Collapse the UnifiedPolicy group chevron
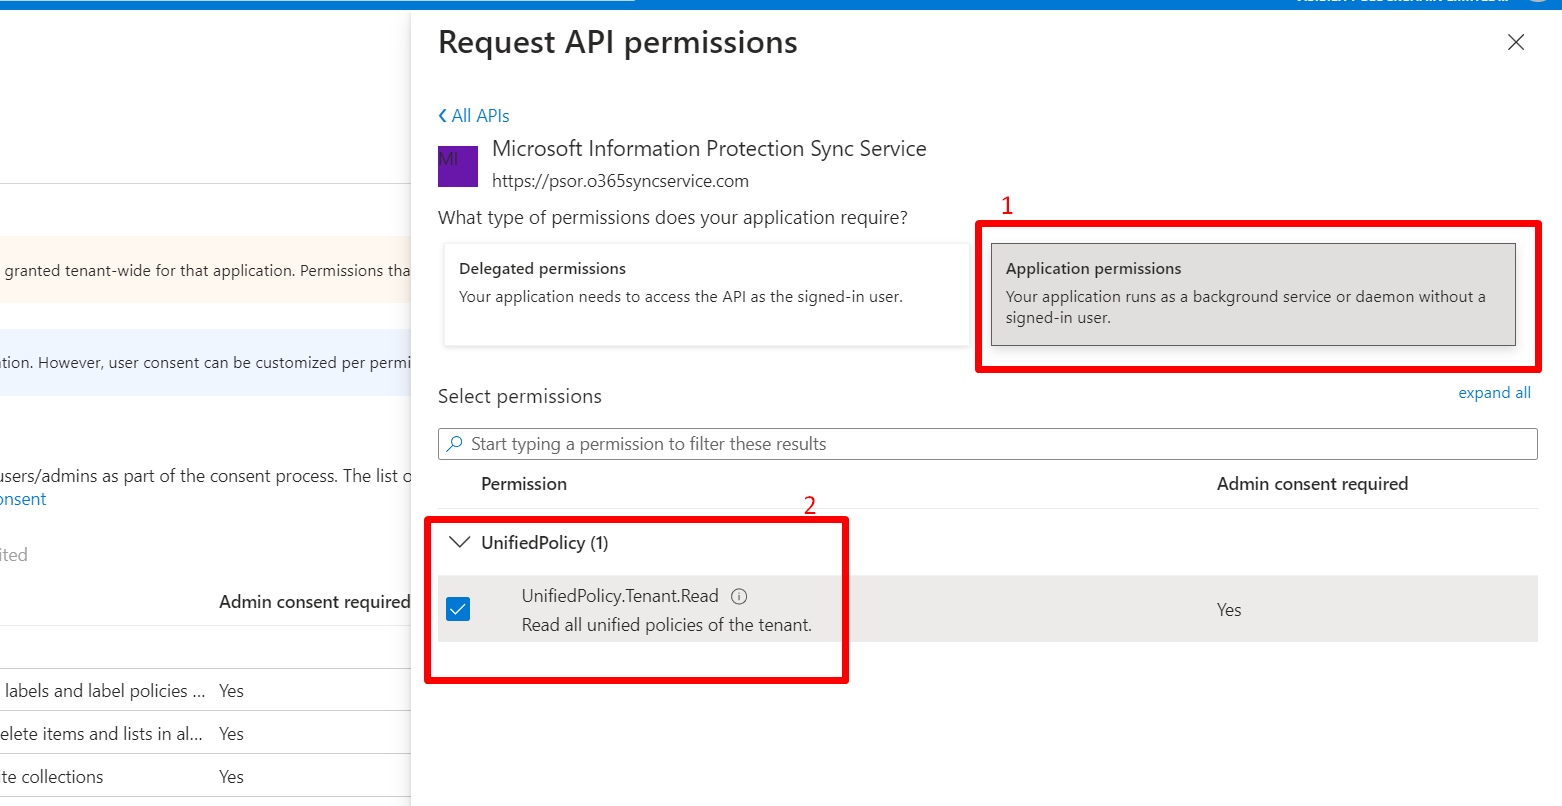 [459, 543]
